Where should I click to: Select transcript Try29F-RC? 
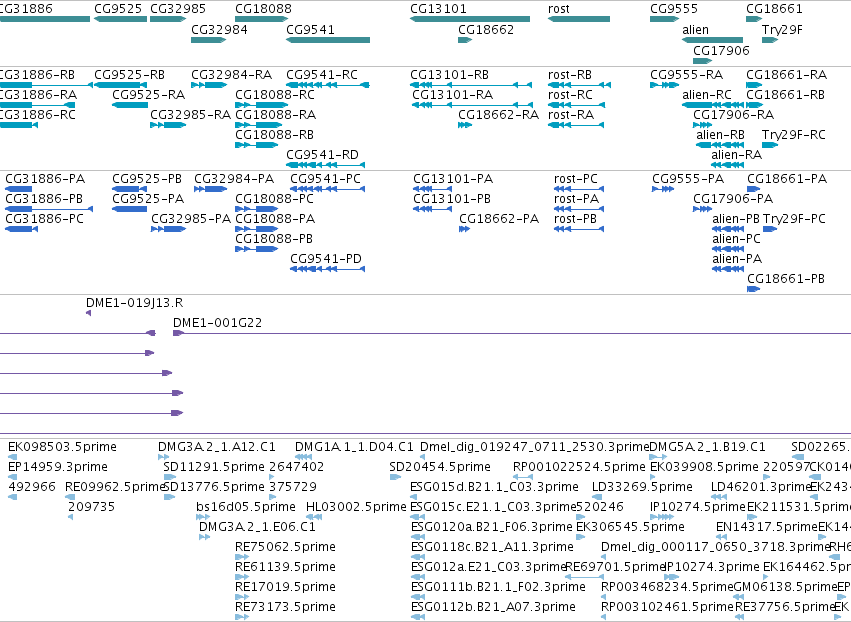[770, 145]
